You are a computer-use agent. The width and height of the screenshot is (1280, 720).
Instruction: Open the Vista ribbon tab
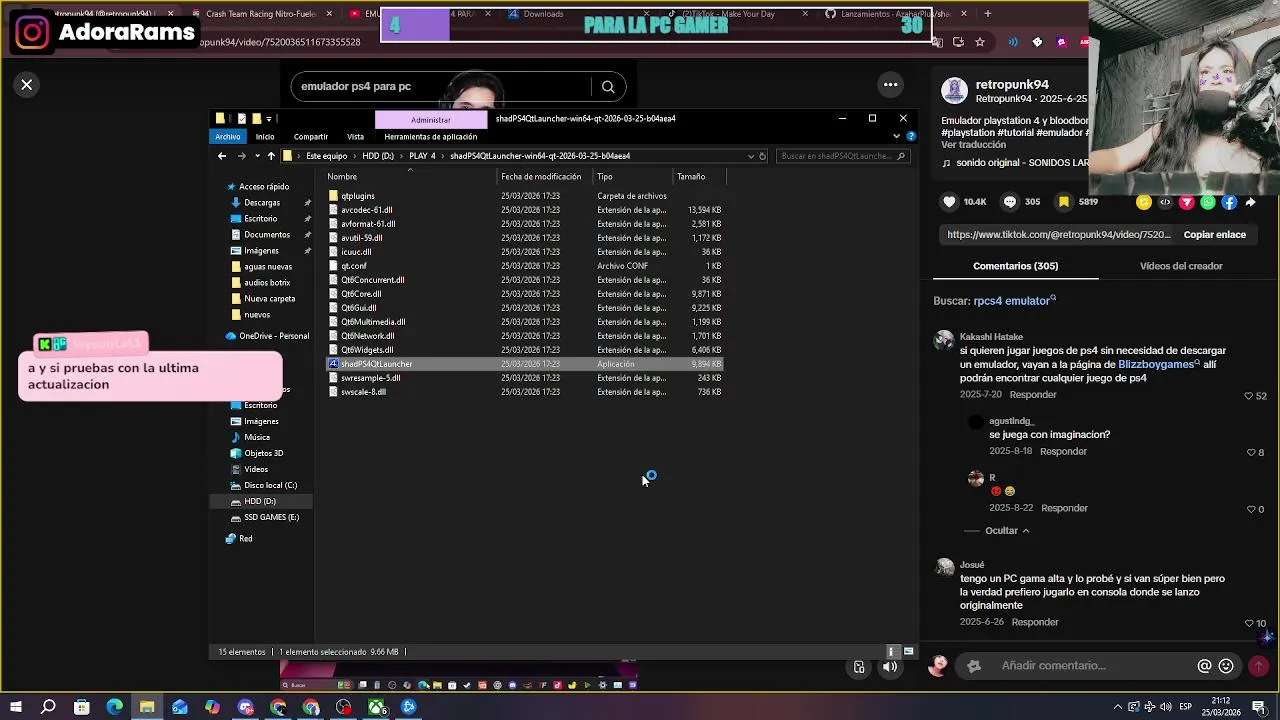tap(355, 136)
